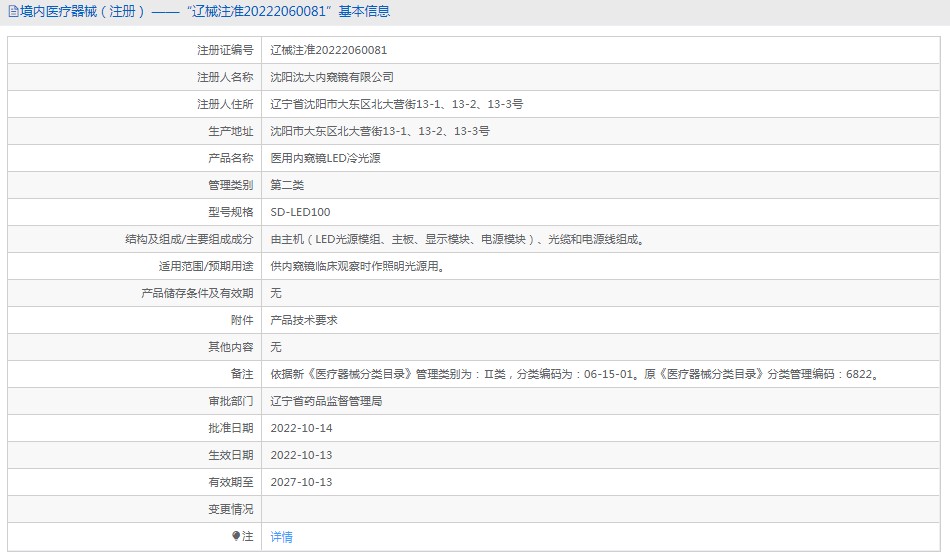
Task: Click the 批准日期 label
Action: (231, 428)
